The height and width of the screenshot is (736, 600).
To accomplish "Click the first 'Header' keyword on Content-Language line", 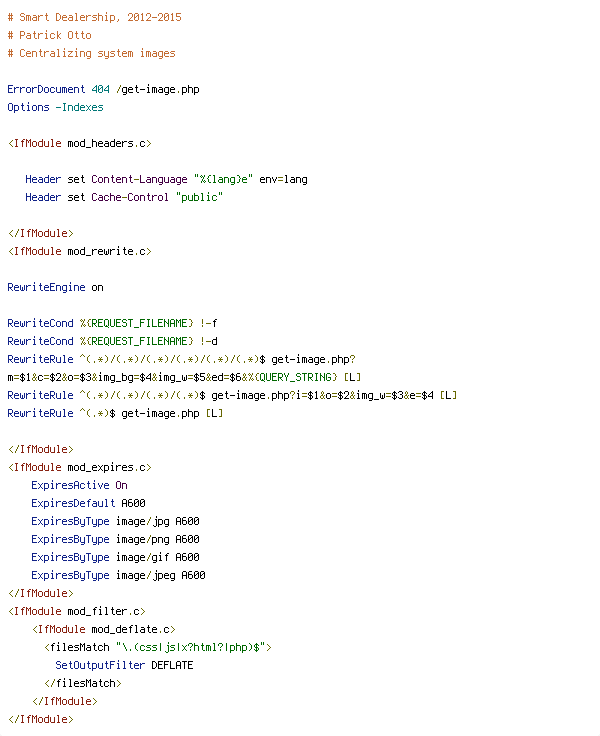I will [43, 179].
